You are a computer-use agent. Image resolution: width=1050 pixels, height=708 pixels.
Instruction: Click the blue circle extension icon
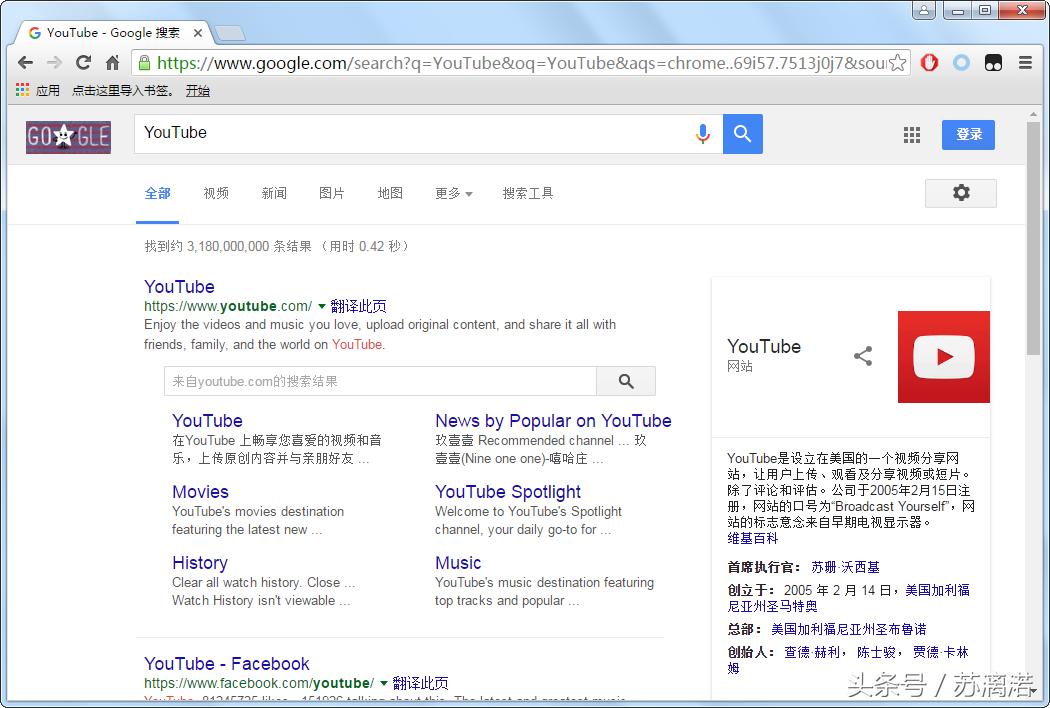961,62
